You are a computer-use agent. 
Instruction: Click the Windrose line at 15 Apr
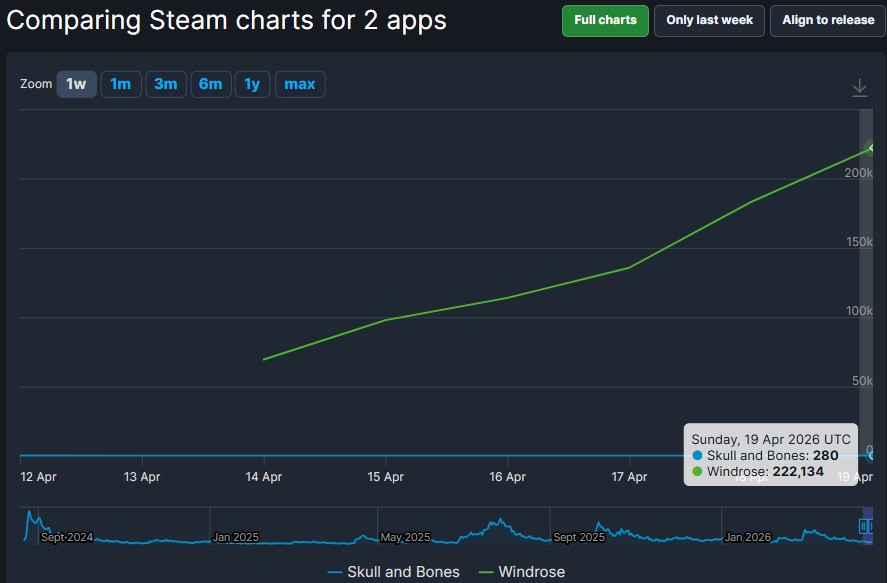(386, 320)
